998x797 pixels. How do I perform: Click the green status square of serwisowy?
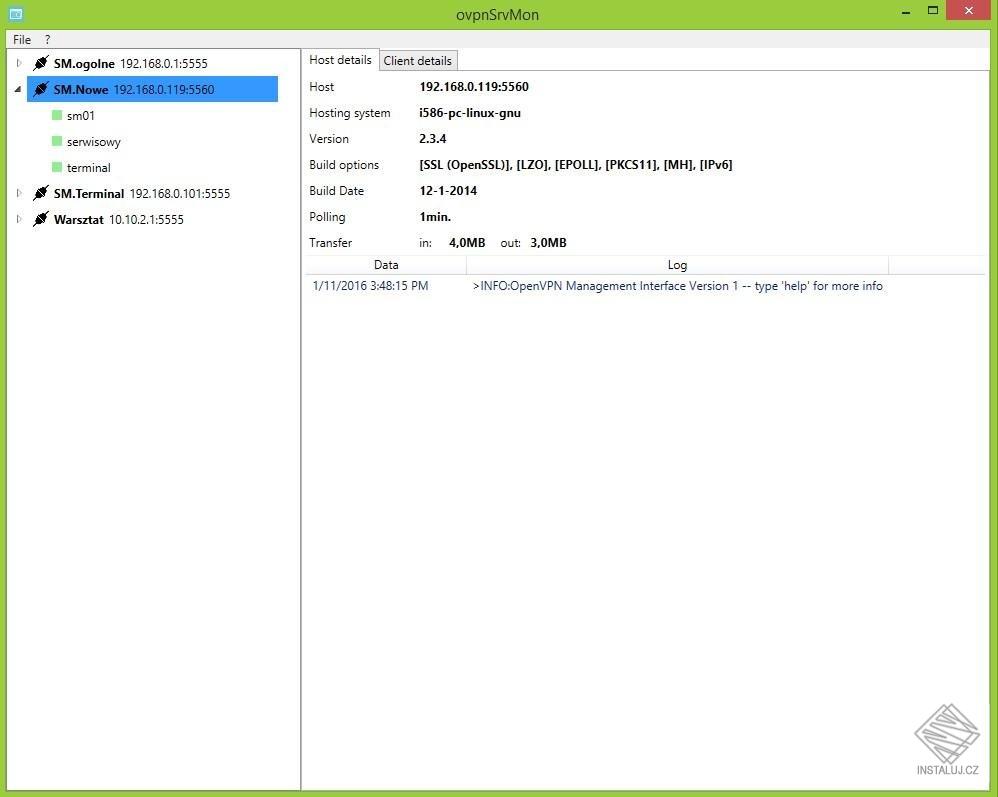click(x=57, y=141)
